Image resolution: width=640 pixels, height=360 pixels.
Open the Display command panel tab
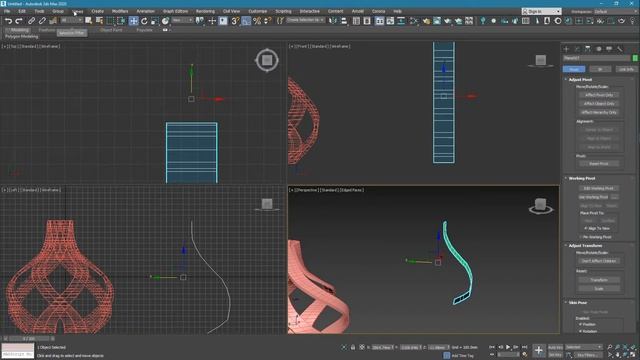click(609, 49)
